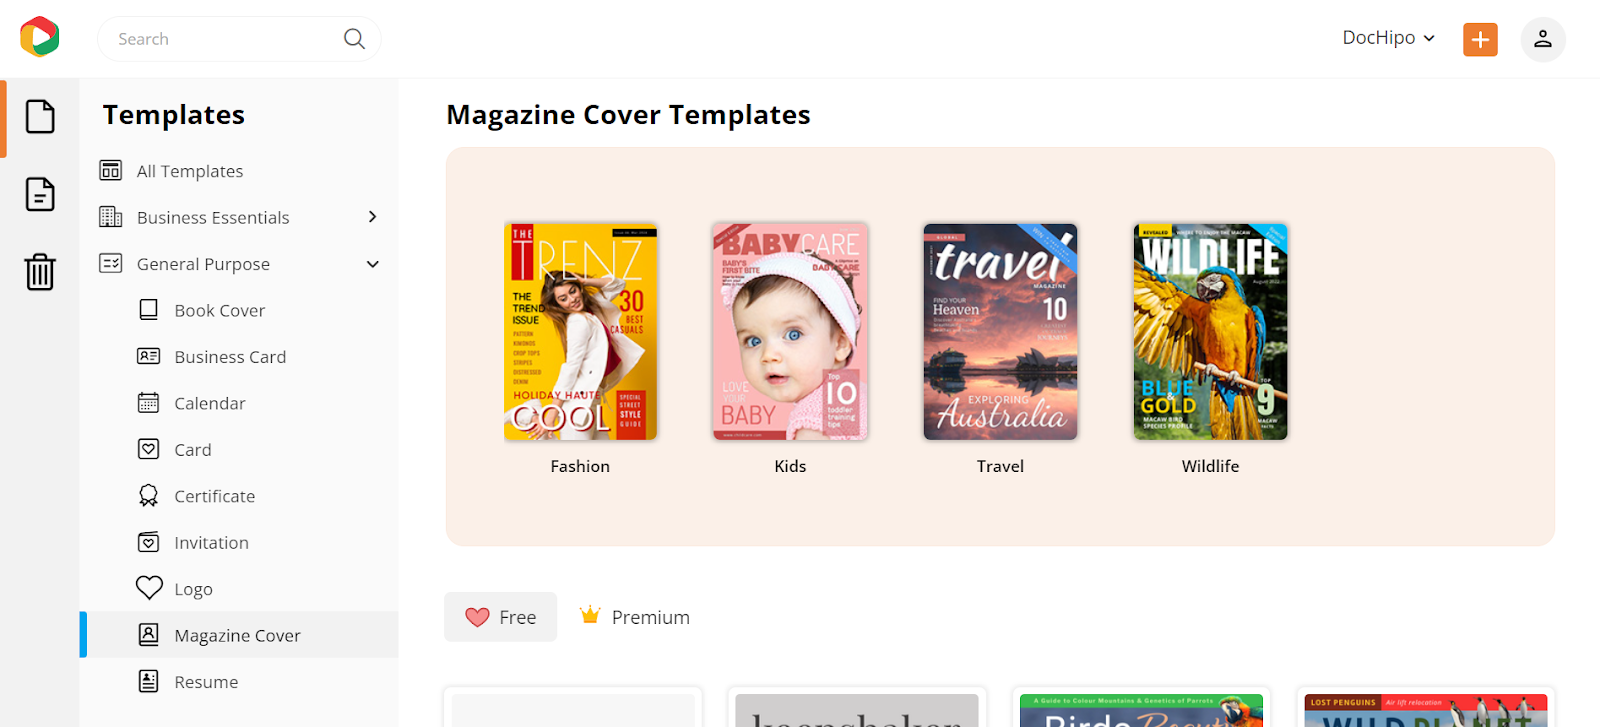The width and height of the screenshot is (1600, 727).
Task: Go to Business Card templates
Action: point(230,357)
